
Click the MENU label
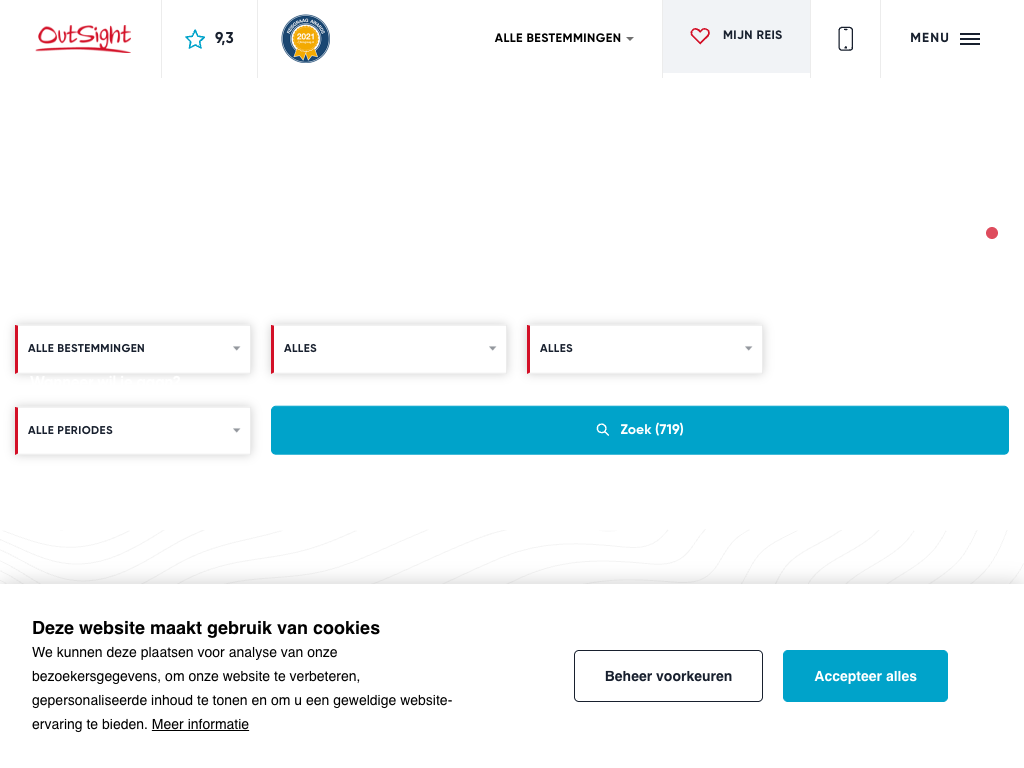click(929, 38)
